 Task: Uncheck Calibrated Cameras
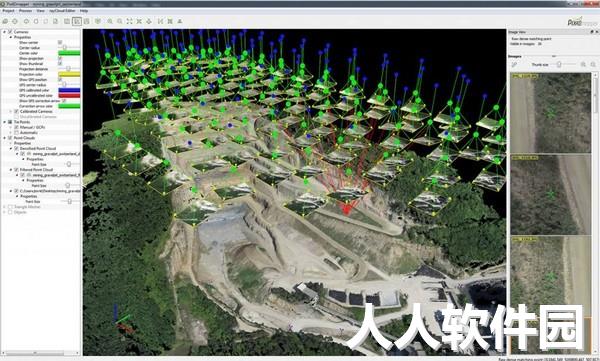16,111
